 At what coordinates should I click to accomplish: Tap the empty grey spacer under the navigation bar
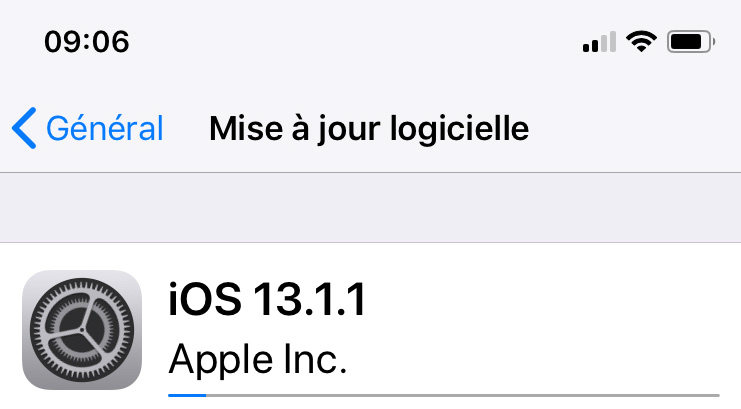(370, 208)
